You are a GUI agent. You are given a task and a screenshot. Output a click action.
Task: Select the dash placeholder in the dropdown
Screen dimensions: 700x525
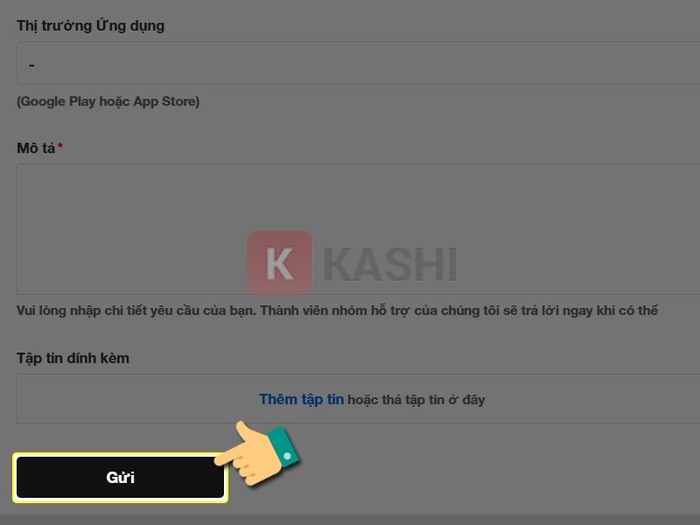click(31, 66)
